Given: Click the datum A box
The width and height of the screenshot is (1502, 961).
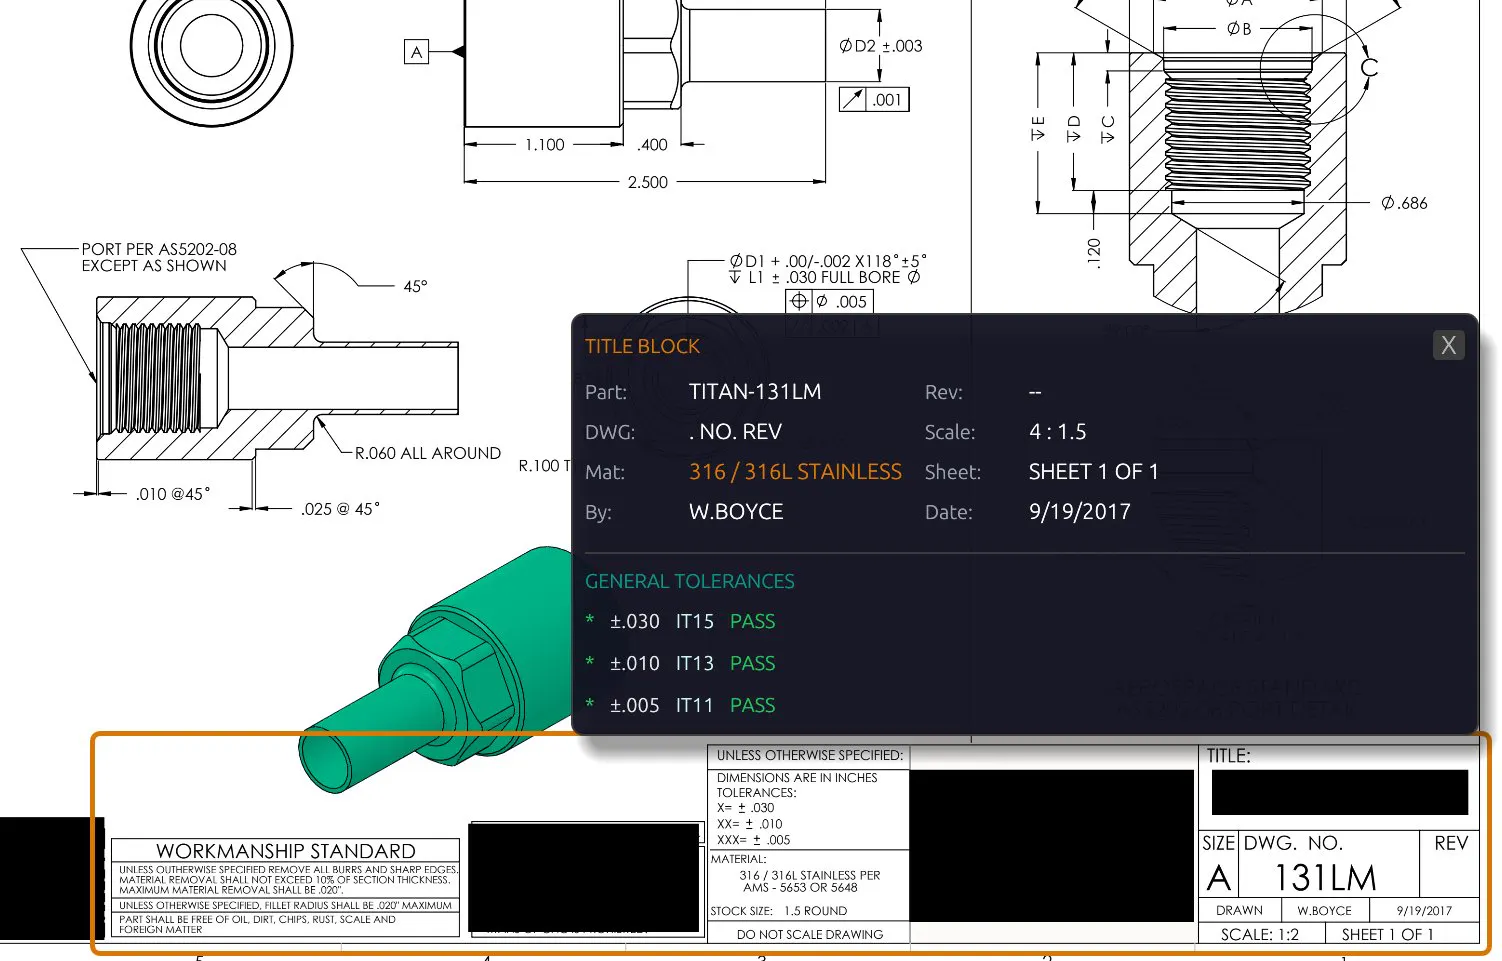Looking at the screenshot, I should 417,52.
